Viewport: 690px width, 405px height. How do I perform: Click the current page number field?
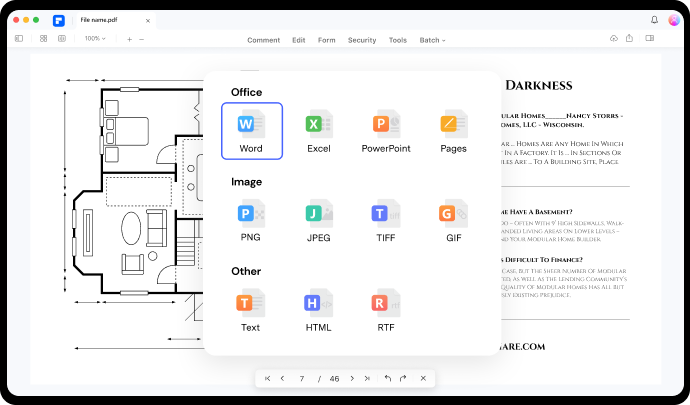tap(302, 379)
